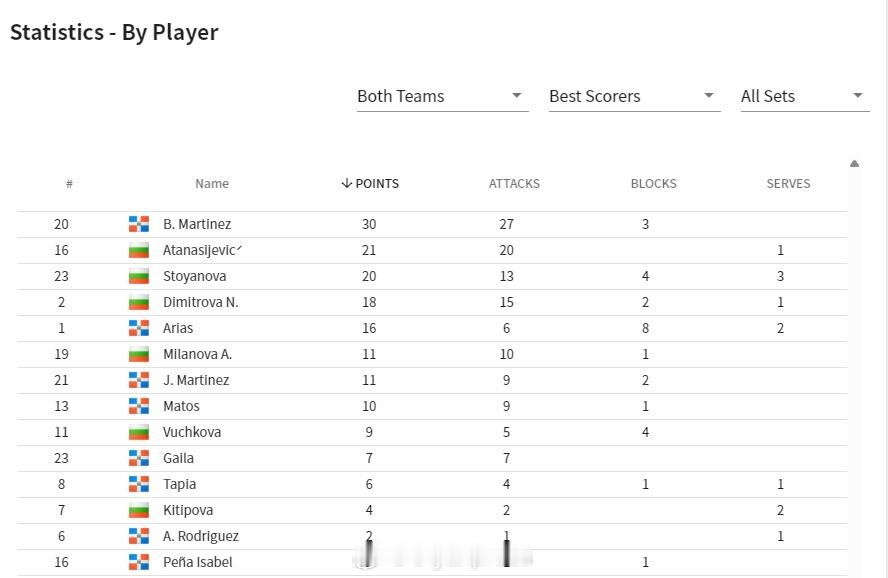The image size is (888, 578).
Task: Click the flag icon next to Stoyanova
Action: click(x=139, y=276)
